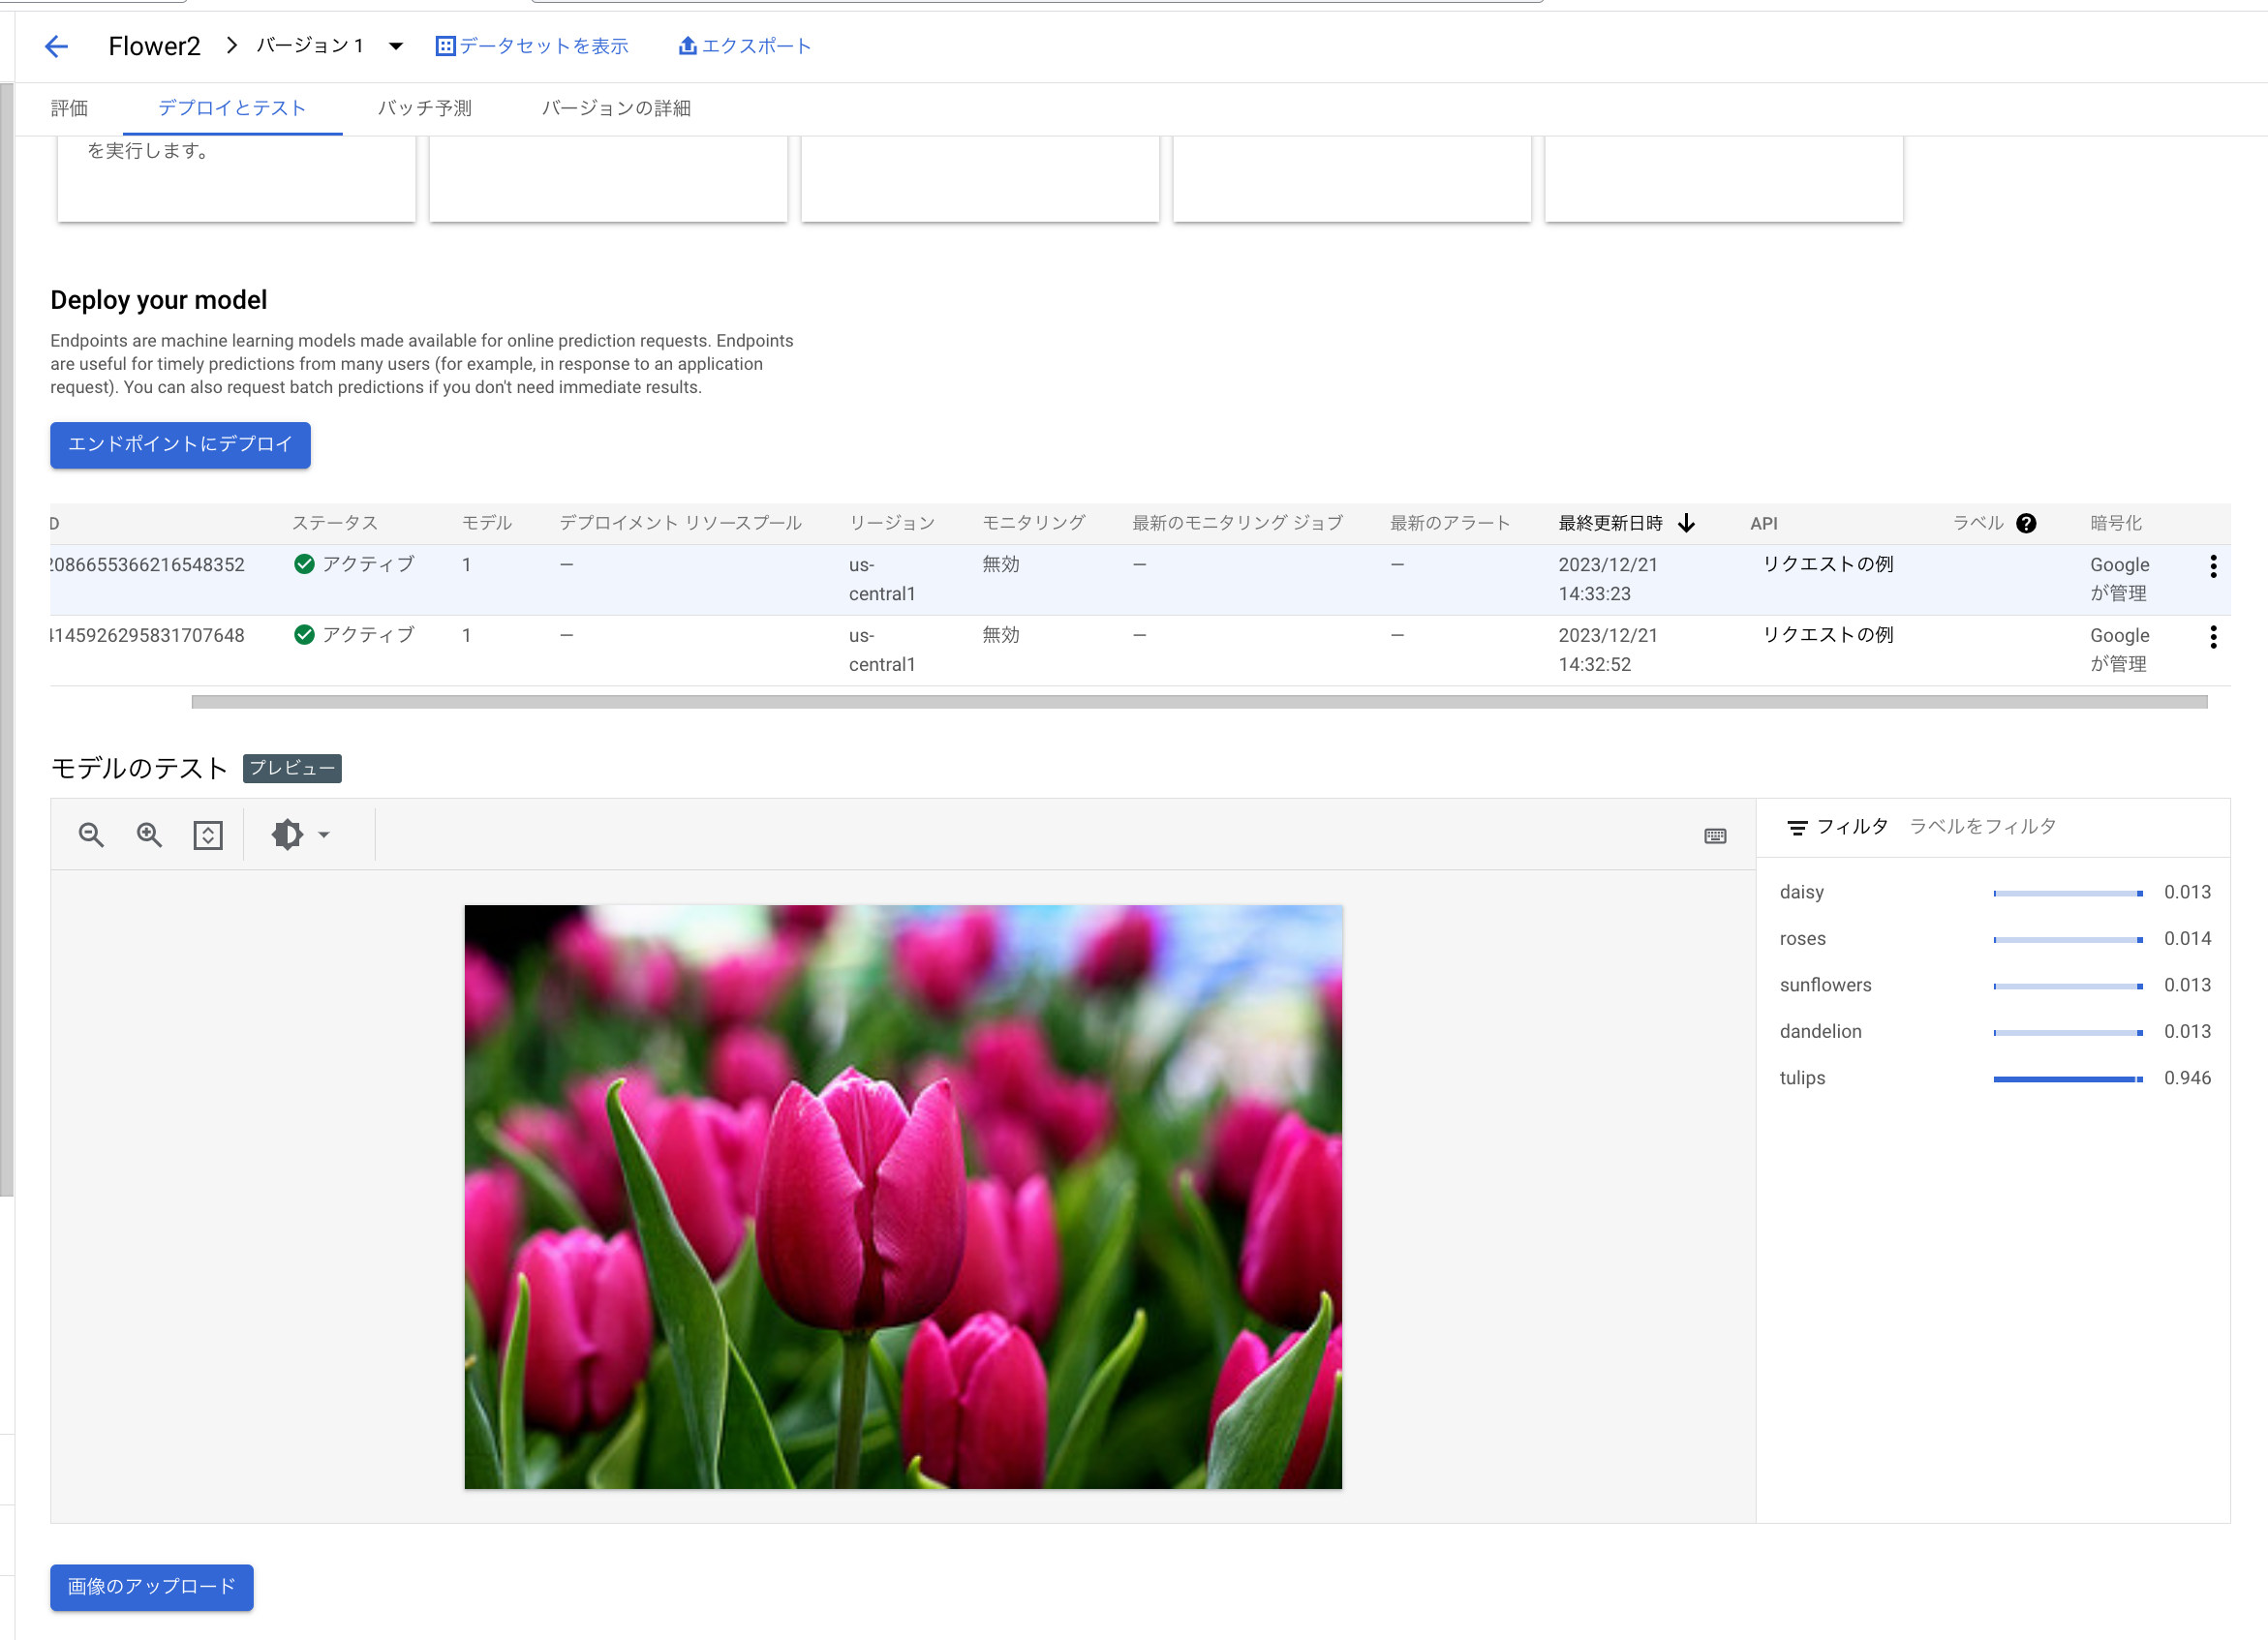The image size is (2268, 1640).
Task: Toggle sort arrow on 最終更新日時 column
Action: tap(1686, 523)
